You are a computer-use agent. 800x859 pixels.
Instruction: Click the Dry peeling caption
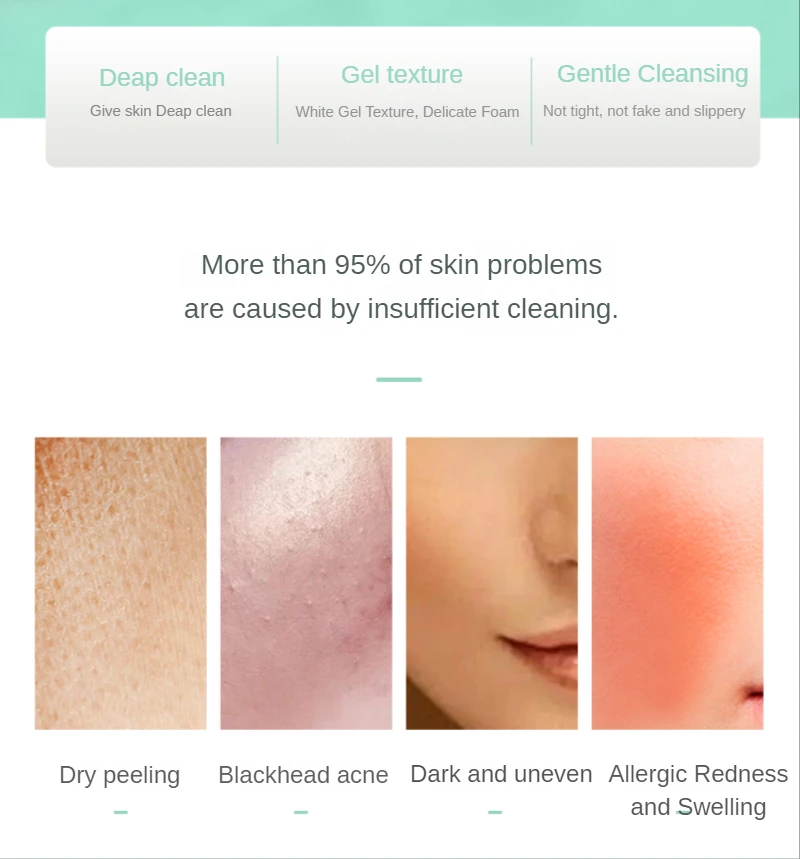click(119, 775)
